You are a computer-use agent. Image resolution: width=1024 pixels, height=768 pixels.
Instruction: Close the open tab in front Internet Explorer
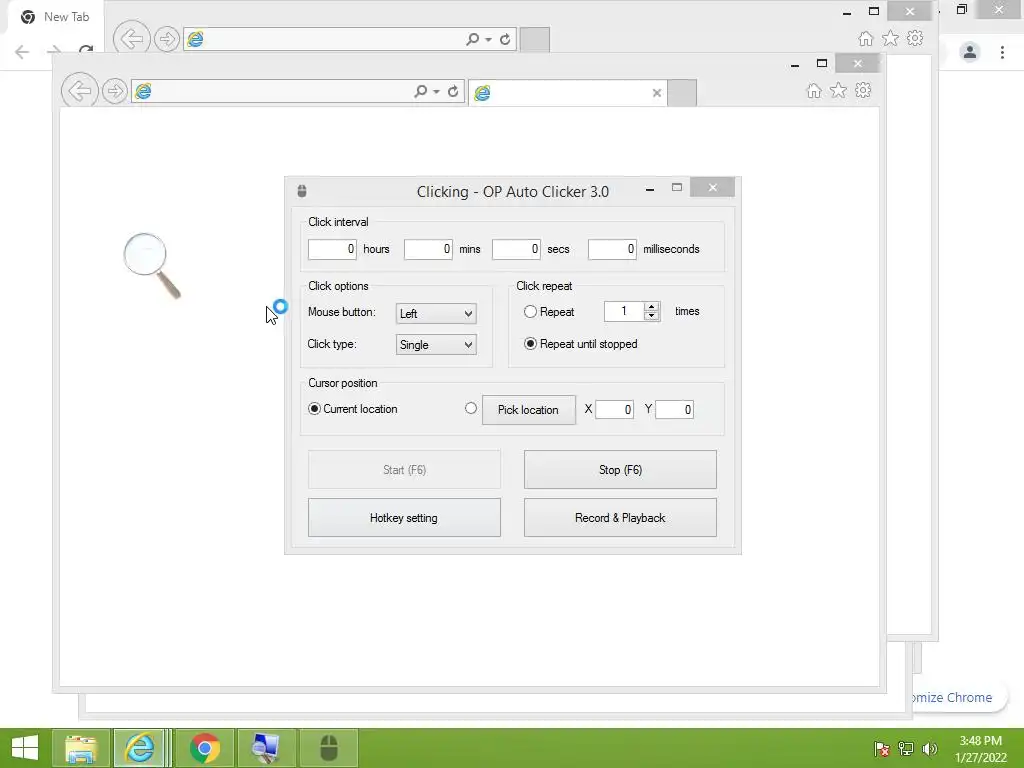coord(657,93)
